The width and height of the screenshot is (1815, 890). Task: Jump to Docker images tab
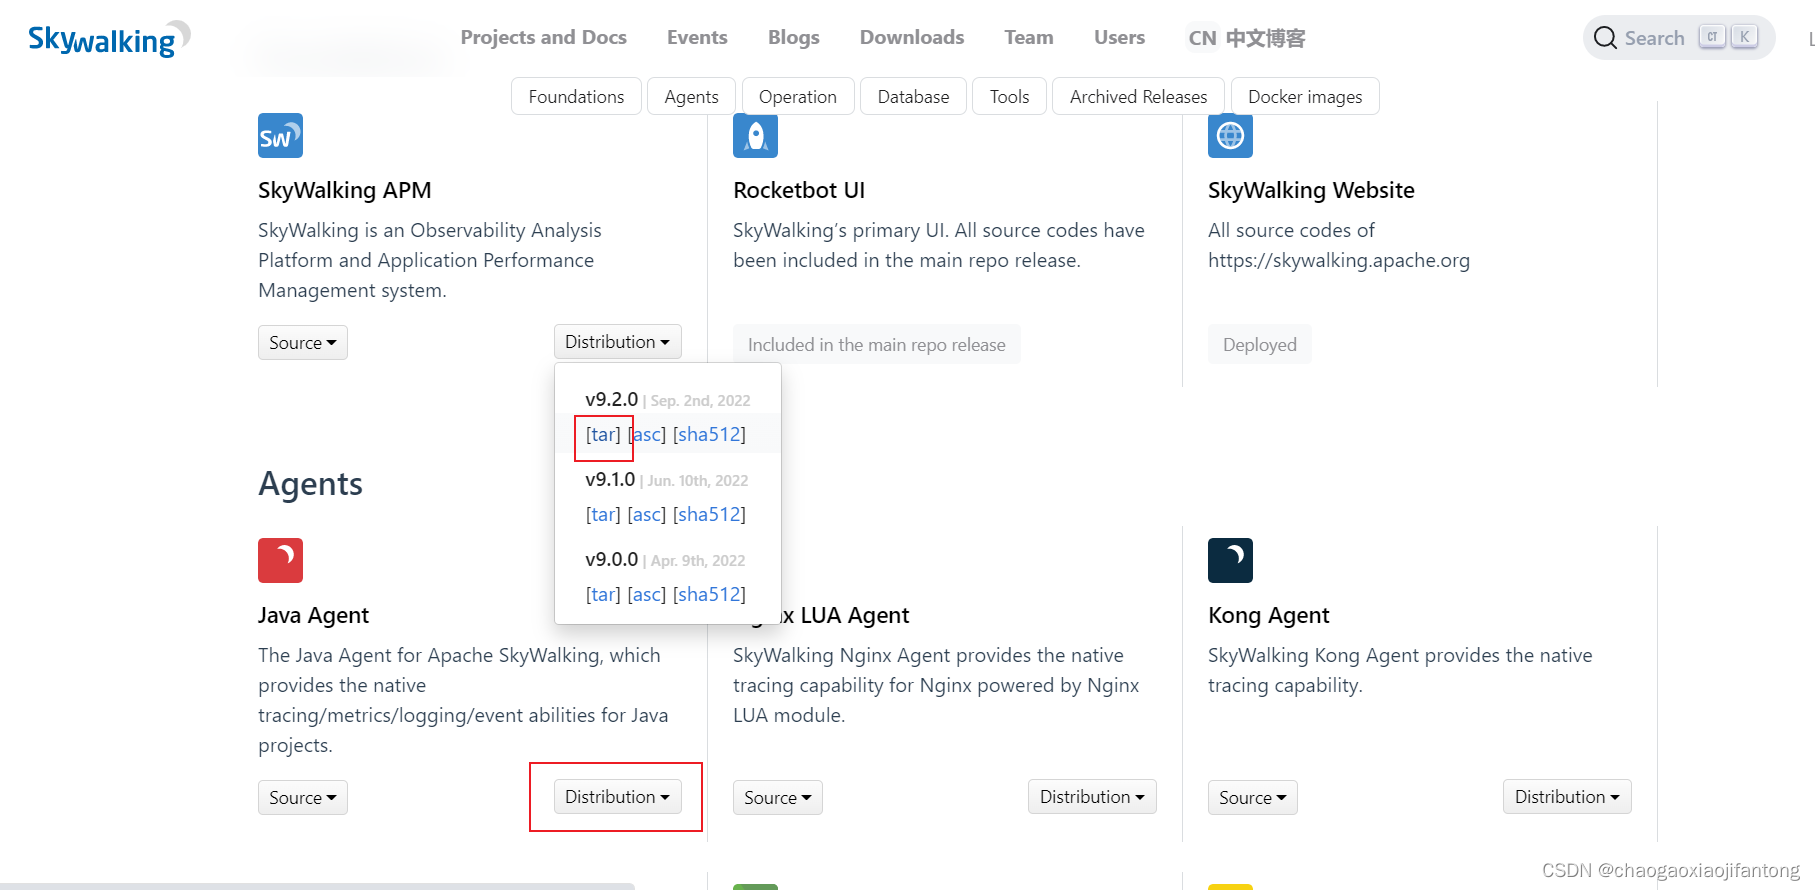(x=1305, y=96)
